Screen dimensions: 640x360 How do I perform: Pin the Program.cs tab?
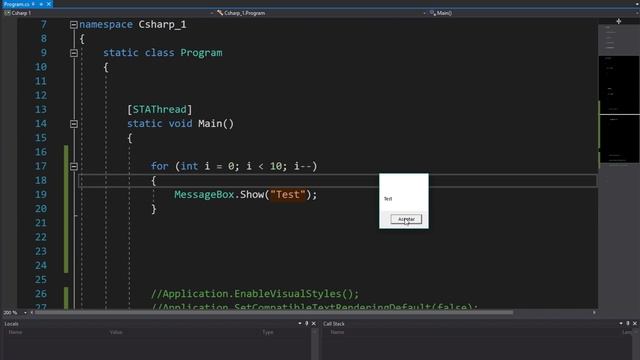tap(41, 4)
